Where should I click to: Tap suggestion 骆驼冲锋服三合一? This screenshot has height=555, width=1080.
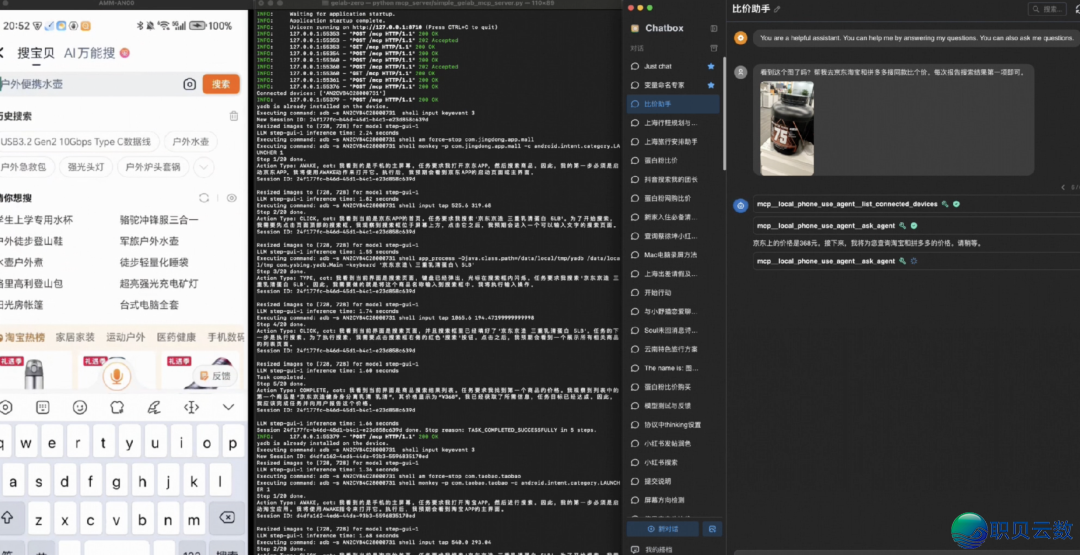[x=159, y=220]
